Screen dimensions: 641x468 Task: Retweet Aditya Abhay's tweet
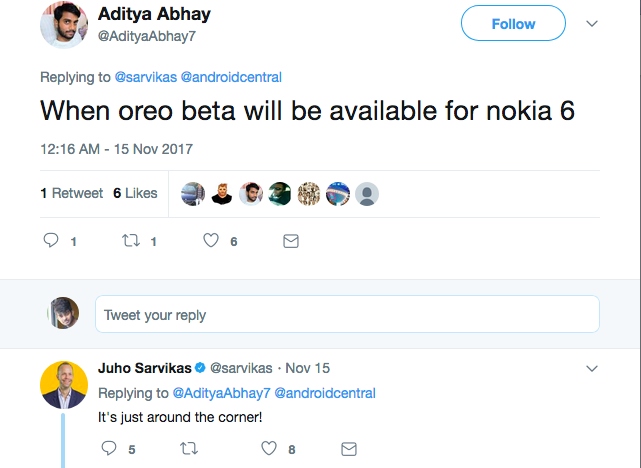click(130, 241)
